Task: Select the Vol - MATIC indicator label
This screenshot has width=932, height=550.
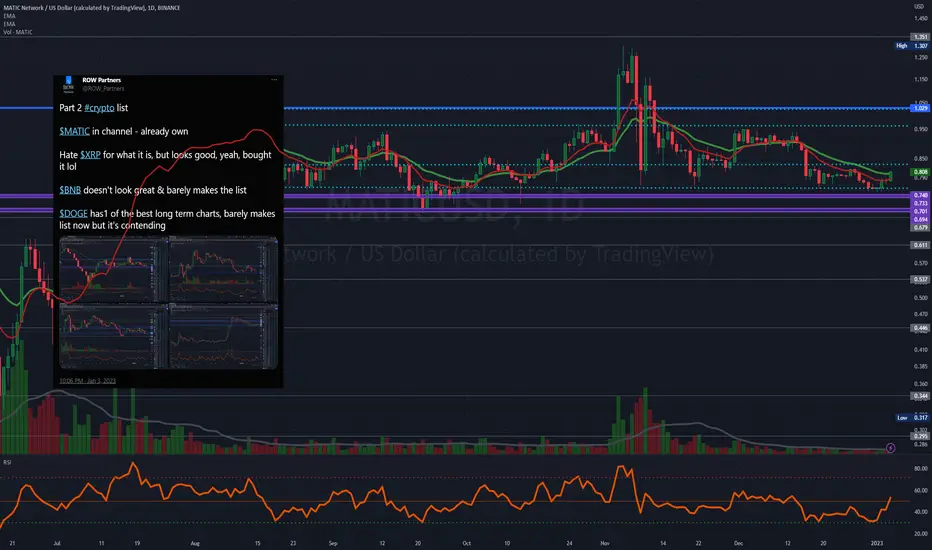Action: tap(18, 32)
